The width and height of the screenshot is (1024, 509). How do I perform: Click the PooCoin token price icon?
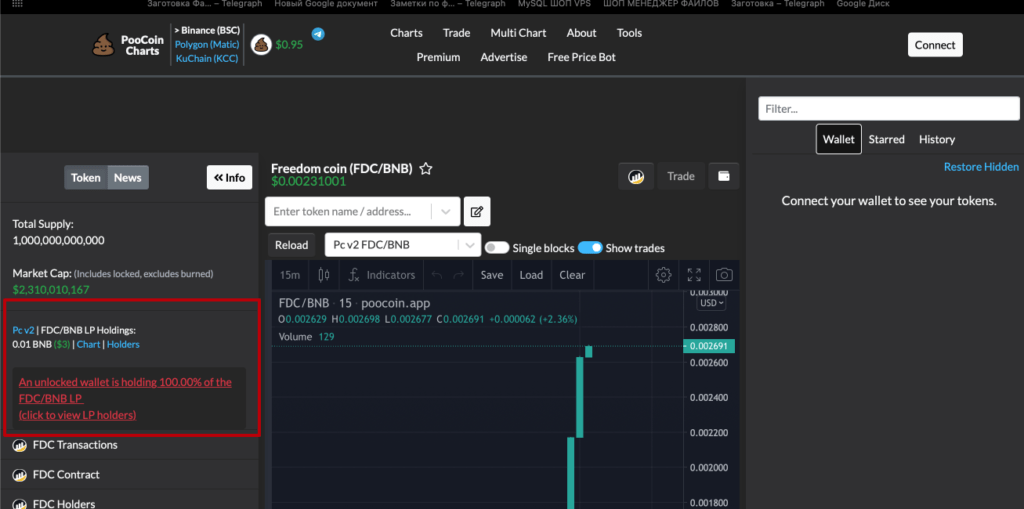pos(261,45)
